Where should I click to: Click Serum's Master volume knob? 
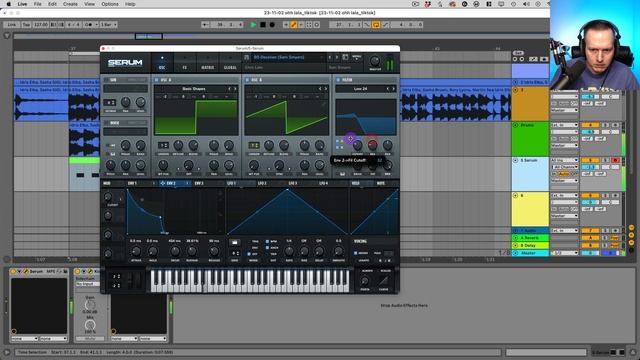click(x=374, y=61)
